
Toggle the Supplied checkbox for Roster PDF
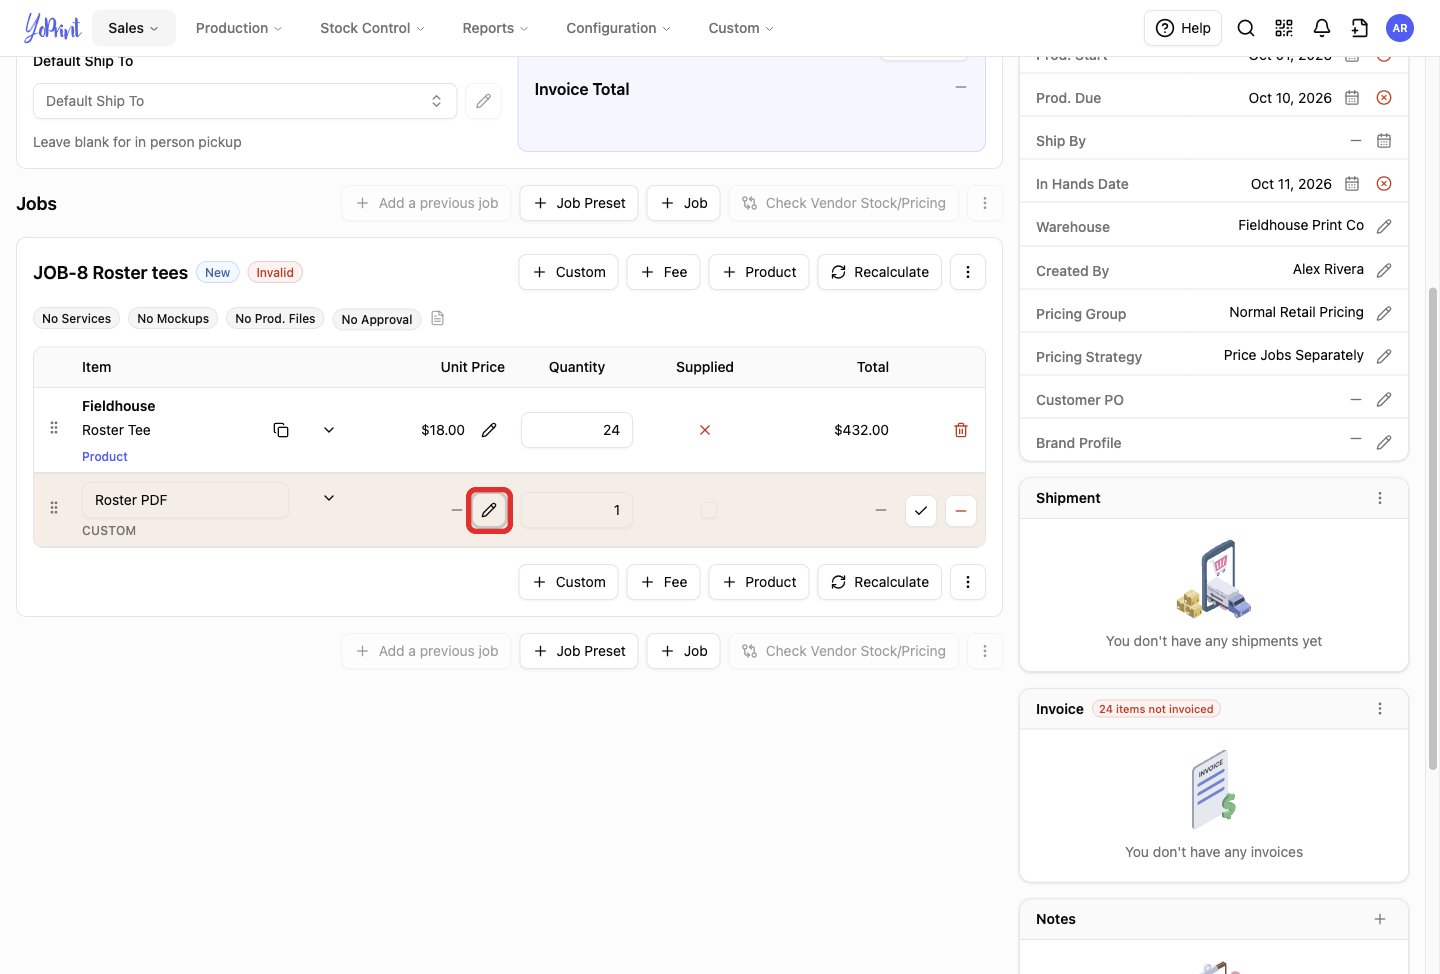[x=709, y=510]
